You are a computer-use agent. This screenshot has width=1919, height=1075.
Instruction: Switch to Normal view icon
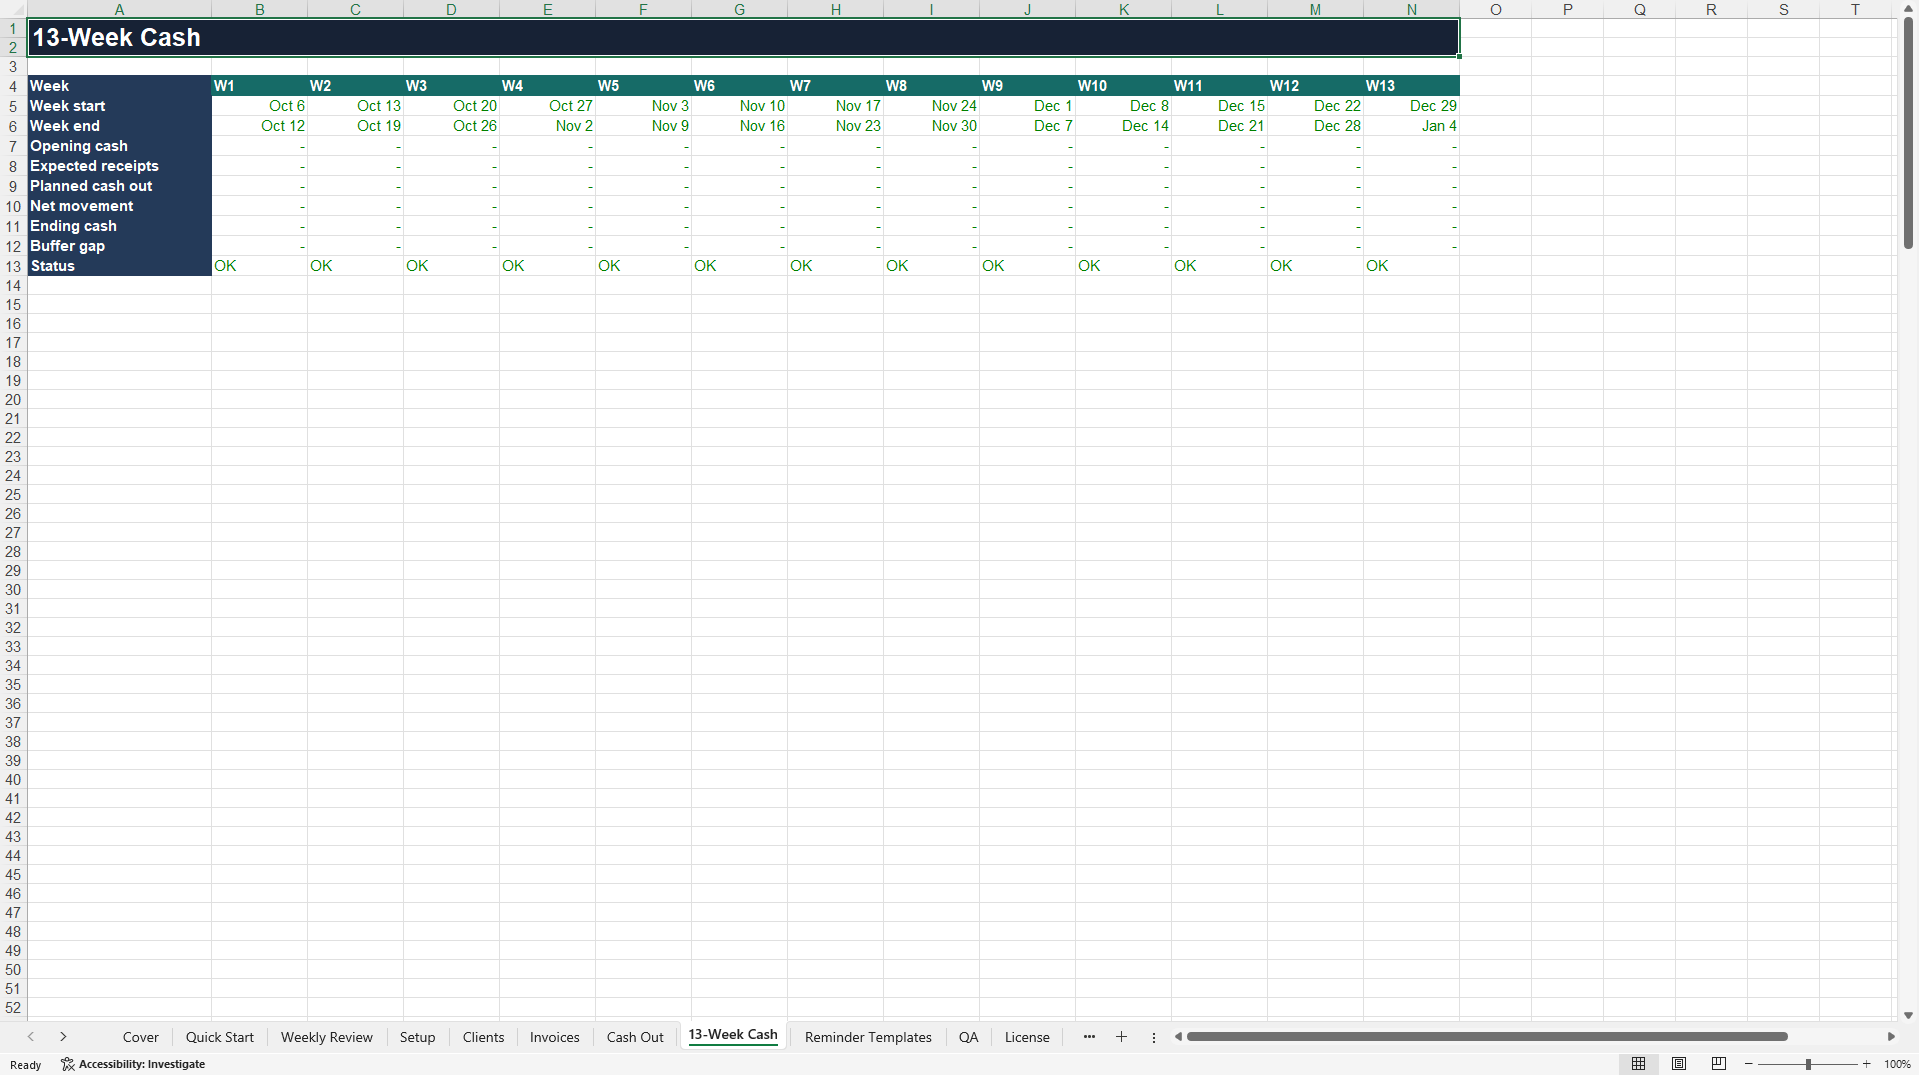[1638, 1064]
